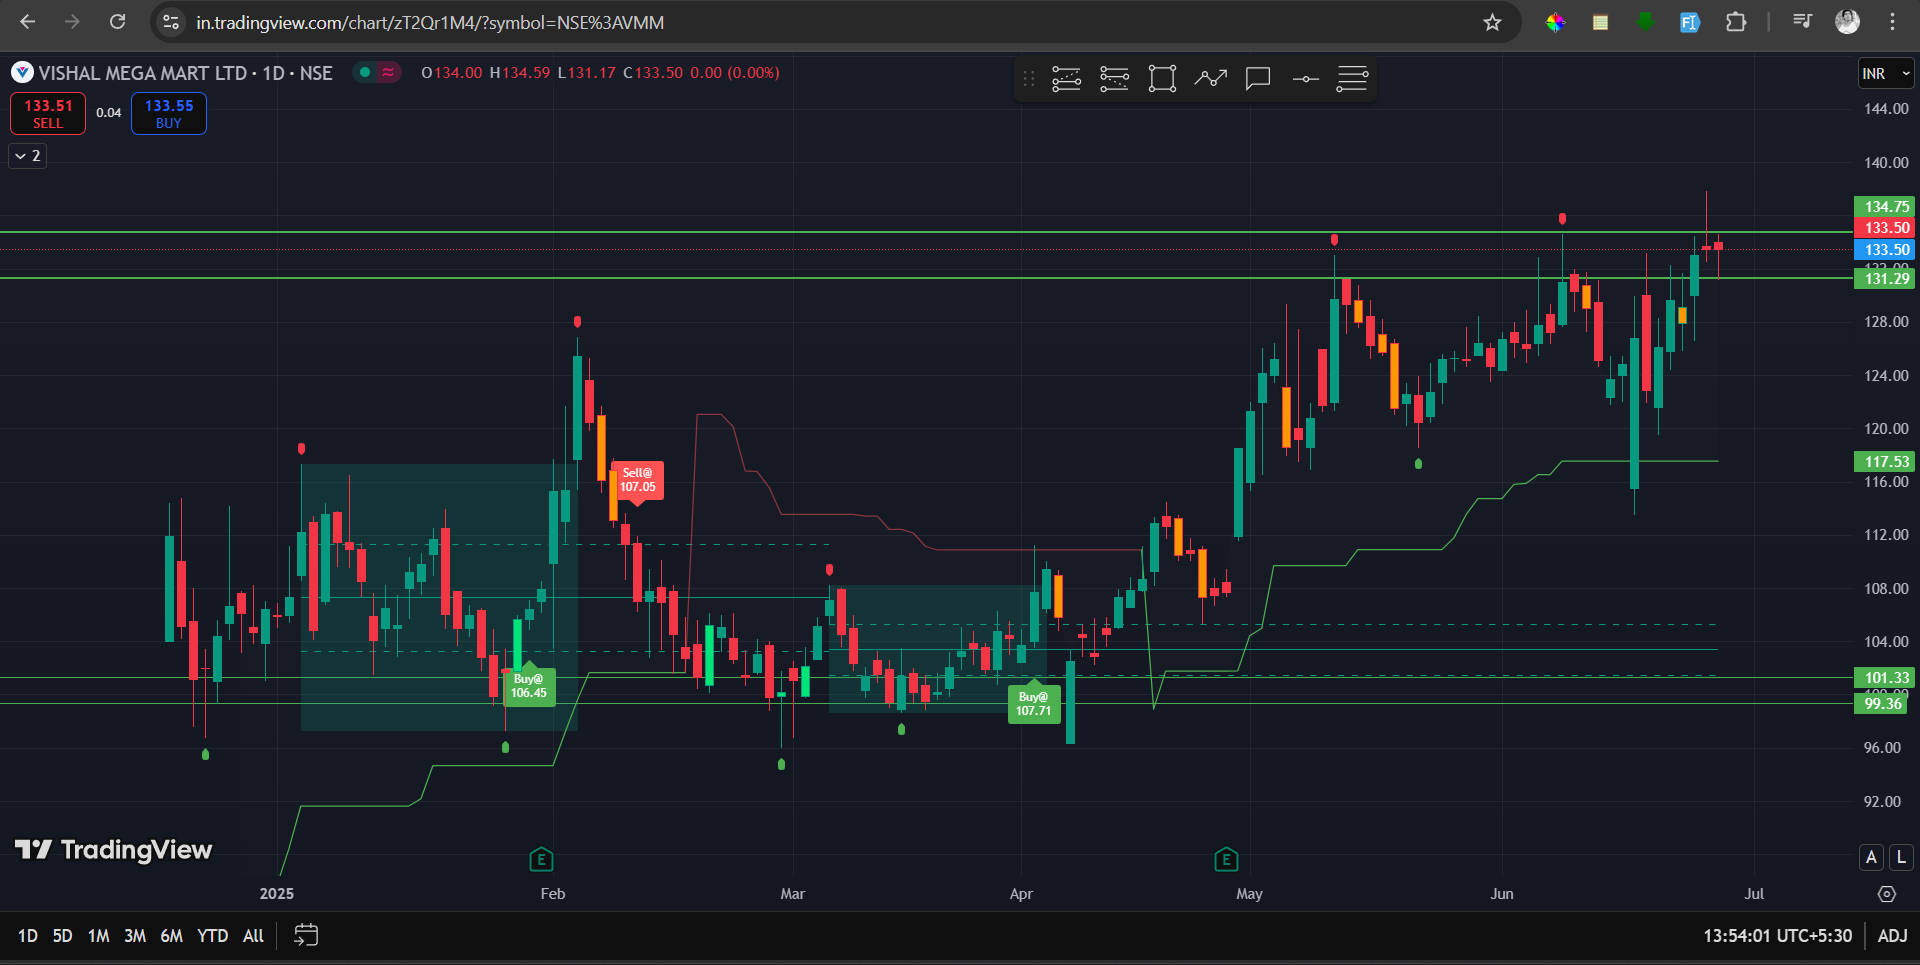Click the 99.36 green price label
Screen dimensions: 1920x965
point(1881,704)
